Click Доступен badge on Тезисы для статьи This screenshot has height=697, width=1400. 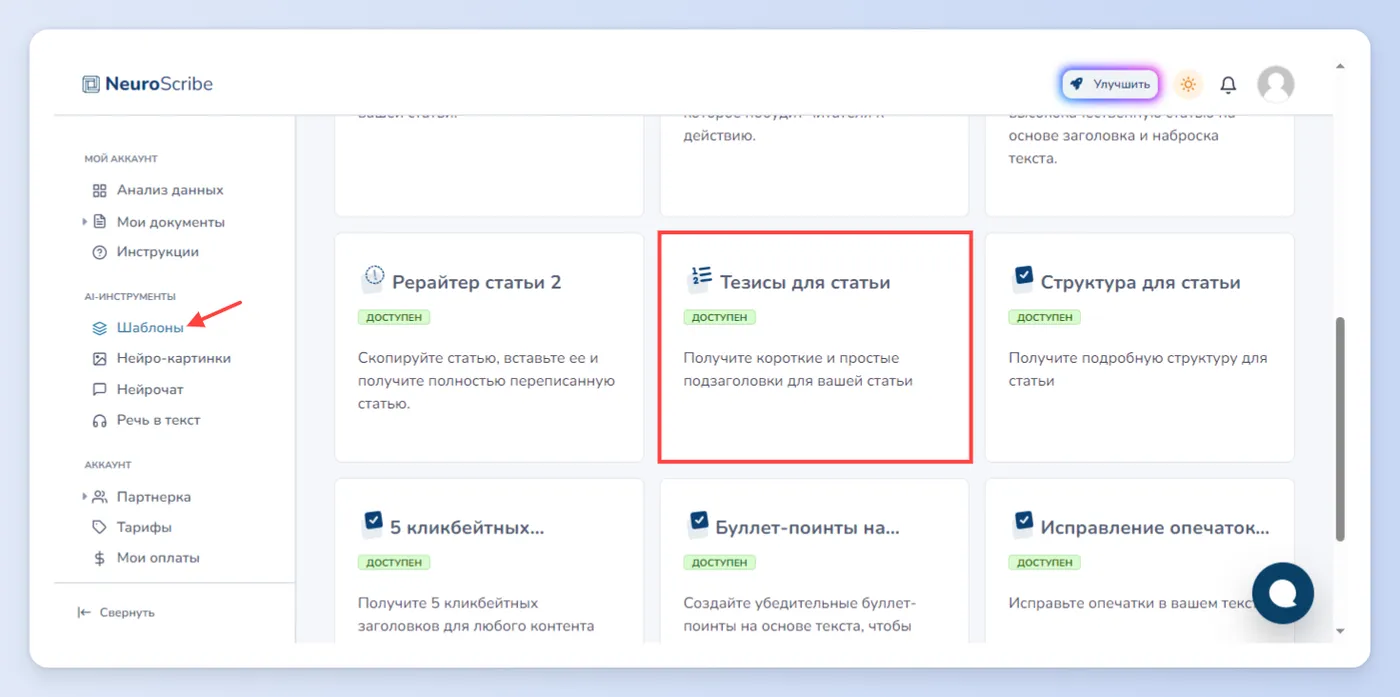click(x=720, y=318)
